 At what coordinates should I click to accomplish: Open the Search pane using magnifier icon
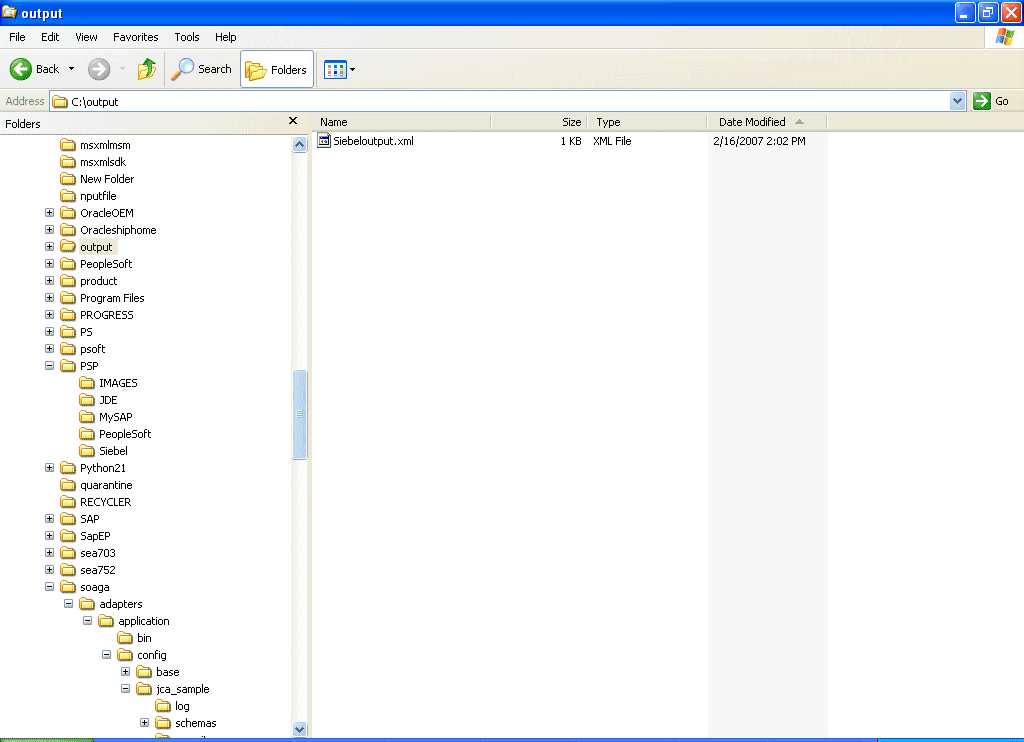pyautogui.click(x=183, y=70)
